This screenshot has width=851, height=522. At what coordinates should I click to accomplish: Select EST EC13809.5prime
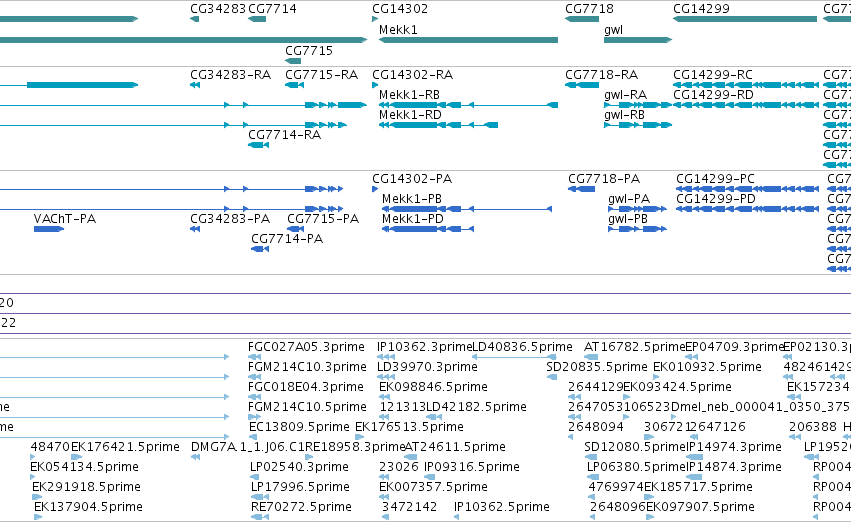(299, 428)
